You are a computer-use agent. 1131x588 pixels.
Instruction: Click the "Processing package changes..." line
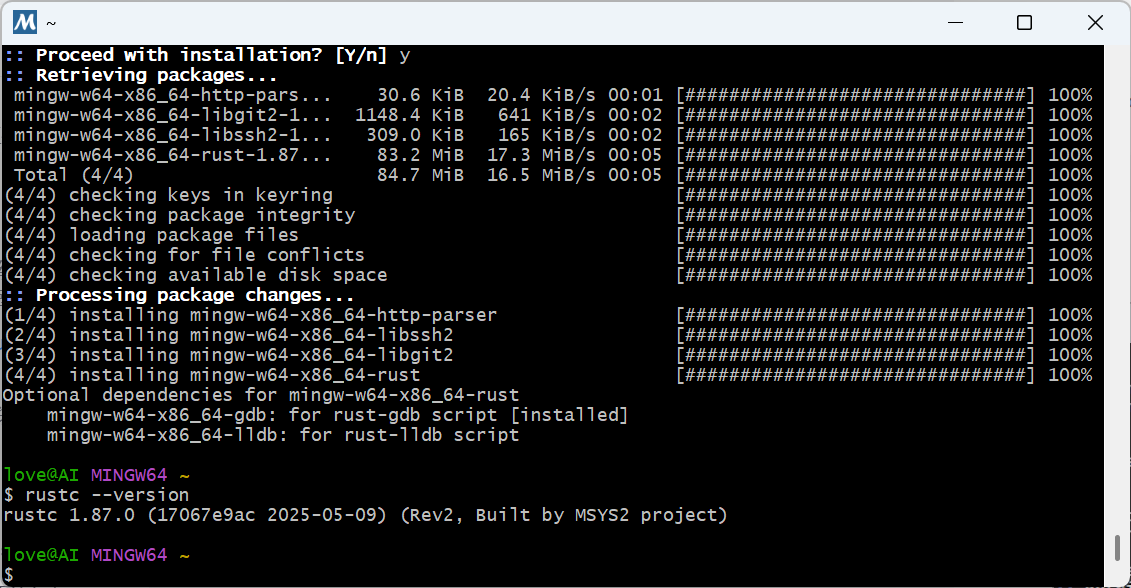point(180,295)
